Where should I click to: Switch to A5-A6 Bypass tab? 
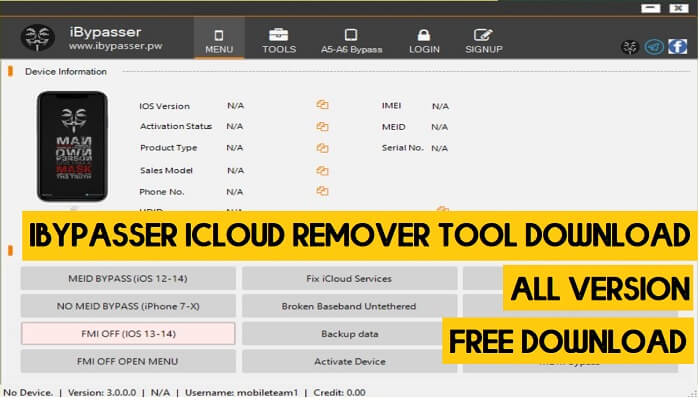point(351,41)
